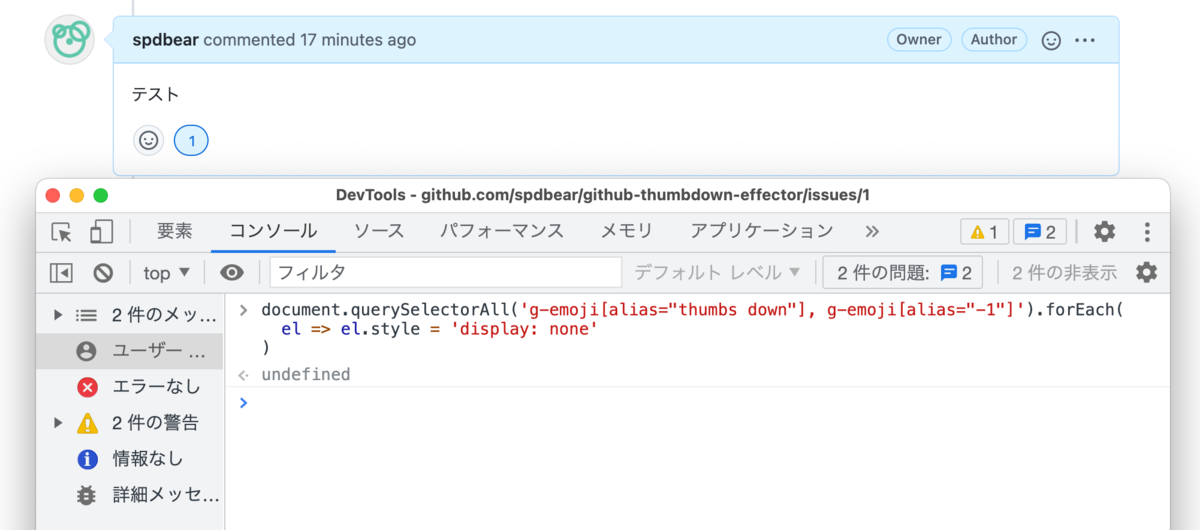Click the add reaction smiley in comment header
1200x530 pixels.
coord(1051,40)
